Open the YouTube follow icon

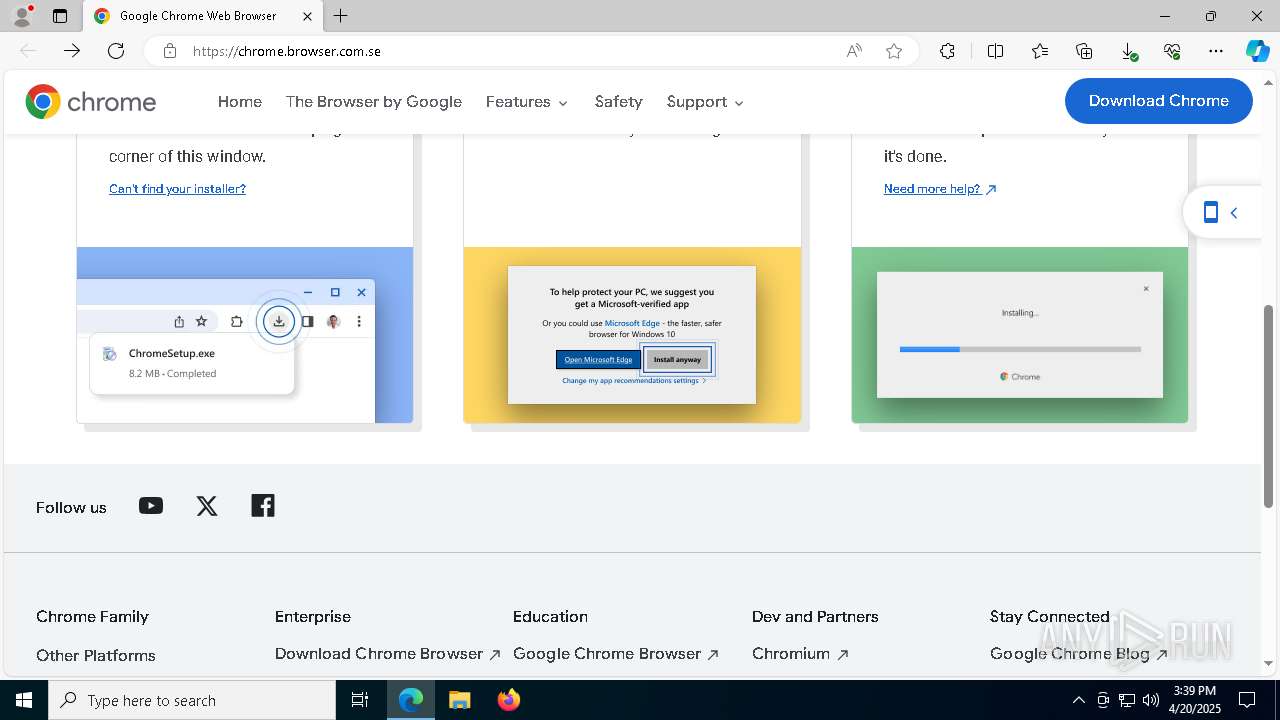(151, 506)
